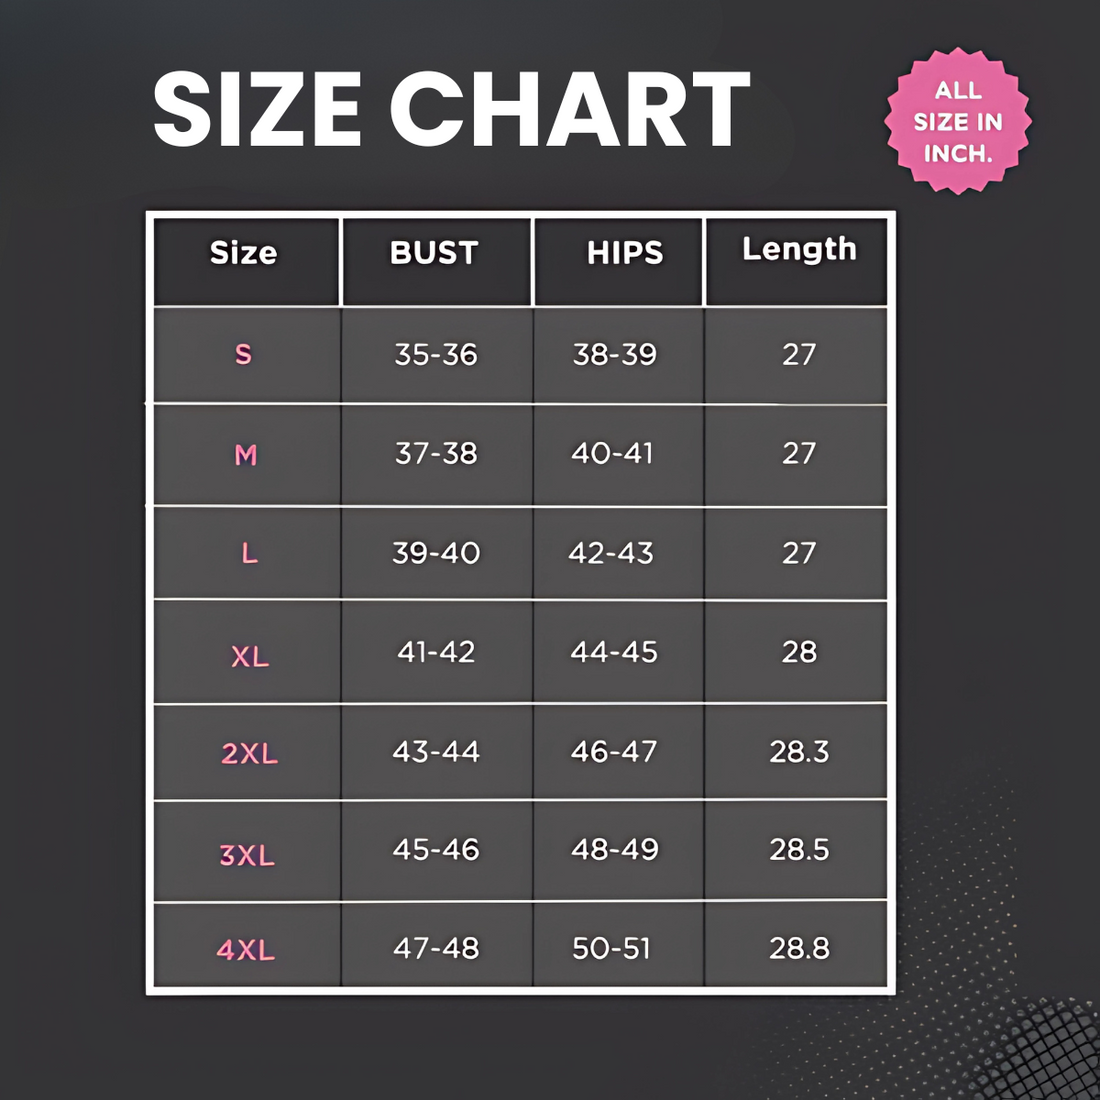Viewport: 1100px width, 1100px height.
Task: Click the pink 'S' size label
Action: [243, 354]
